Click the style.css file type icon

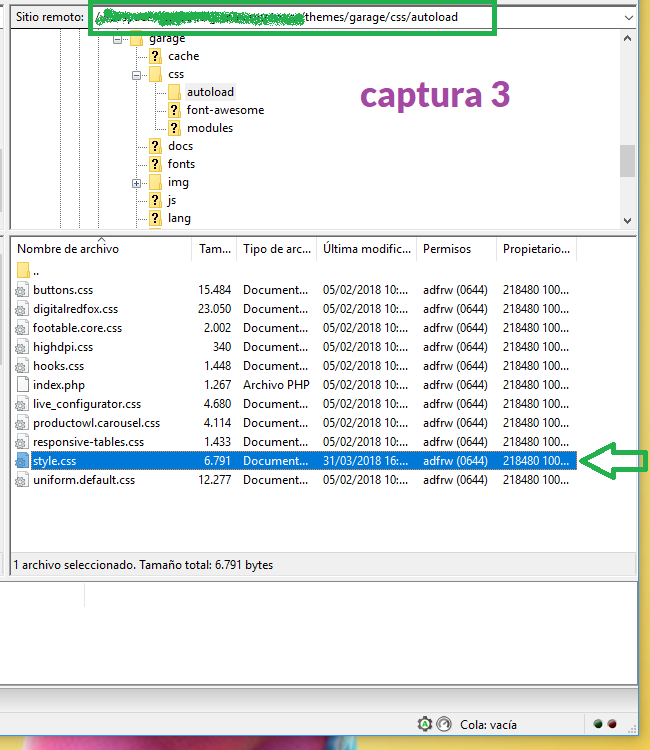pyautogui.click(x=22, y=461)
